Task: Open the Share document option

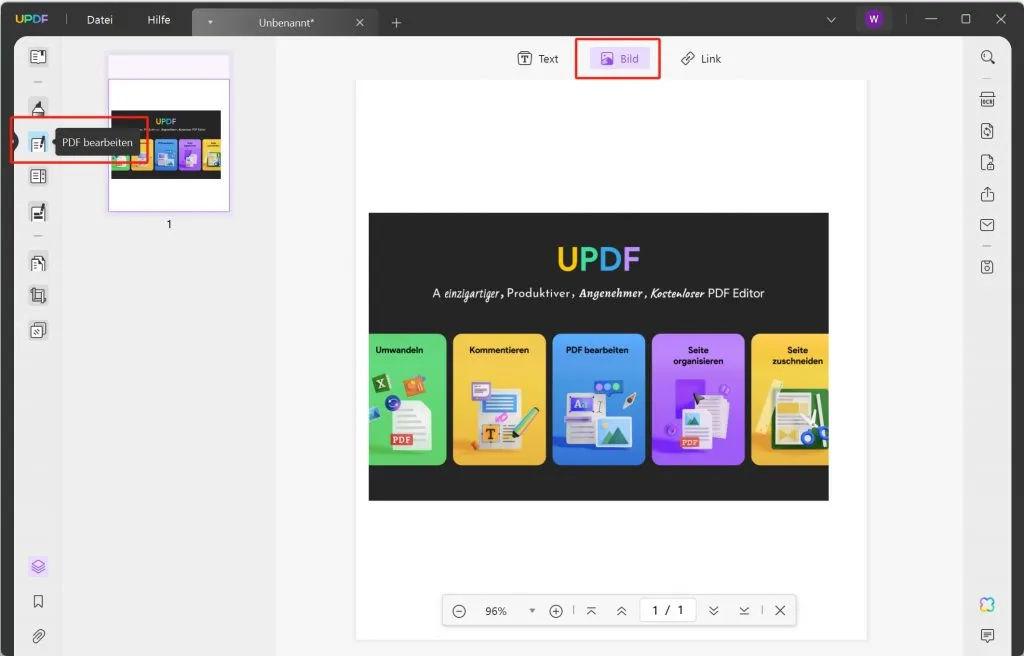Action: click(x=987, y=194)
